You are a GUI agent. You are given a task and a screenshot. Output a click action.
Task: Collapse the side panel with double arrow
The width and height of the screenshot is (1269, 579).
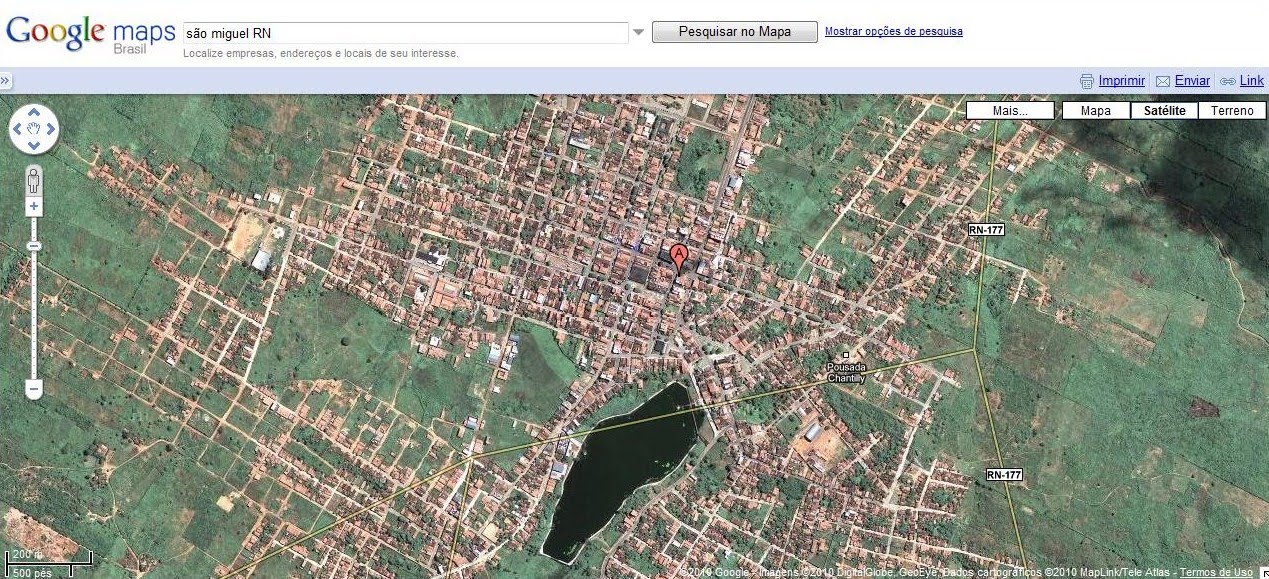pos(5,81)
